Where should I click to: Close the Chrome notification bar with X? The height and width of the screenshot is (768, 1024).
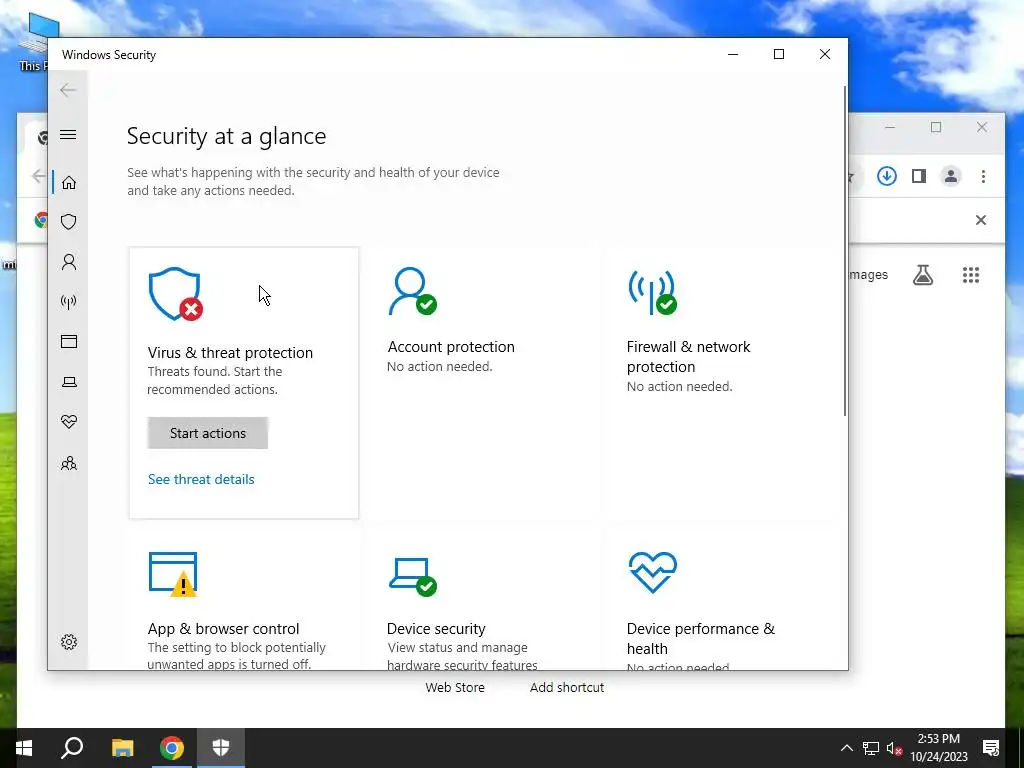pos(980,220)
